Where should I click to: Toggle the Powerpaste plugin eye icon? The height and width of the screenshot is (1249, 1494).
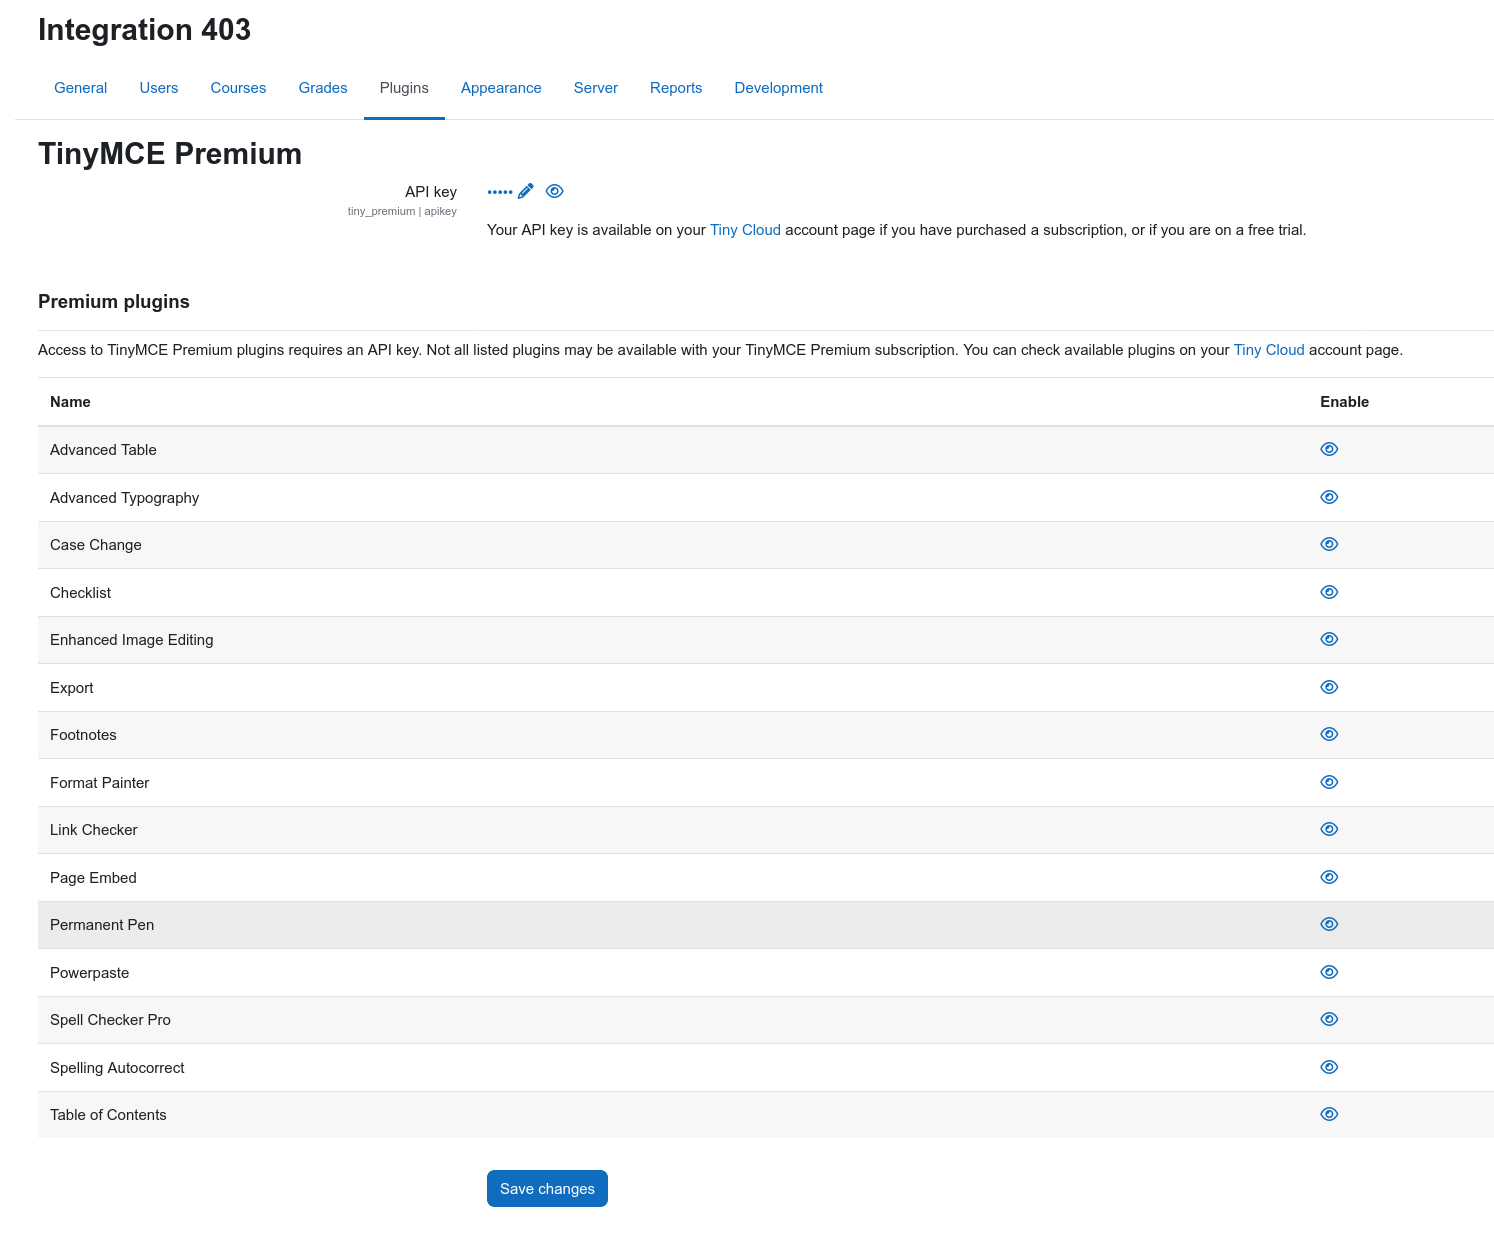pyautogui.click(x=1329, y=972)
